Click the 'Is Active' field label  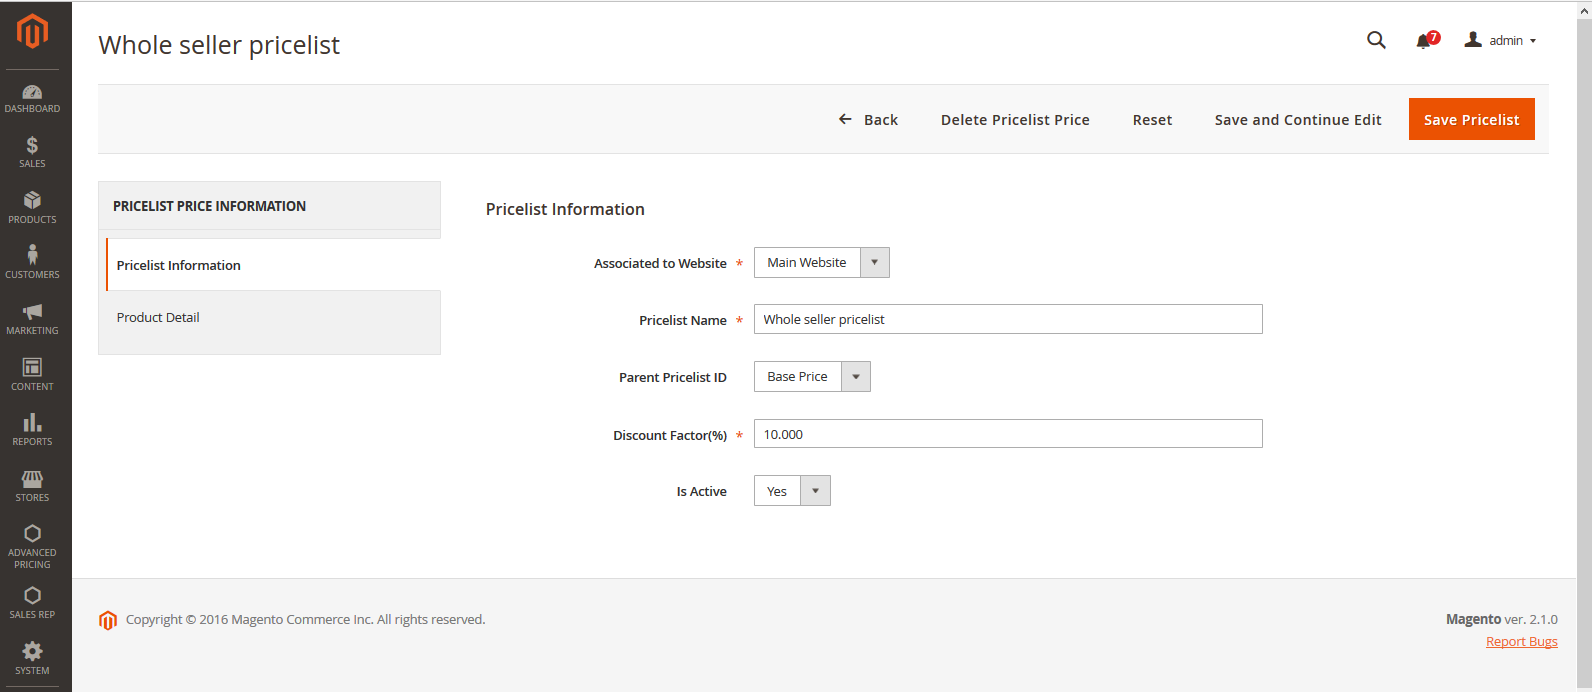pyautogui.click(x=701, y=492)
